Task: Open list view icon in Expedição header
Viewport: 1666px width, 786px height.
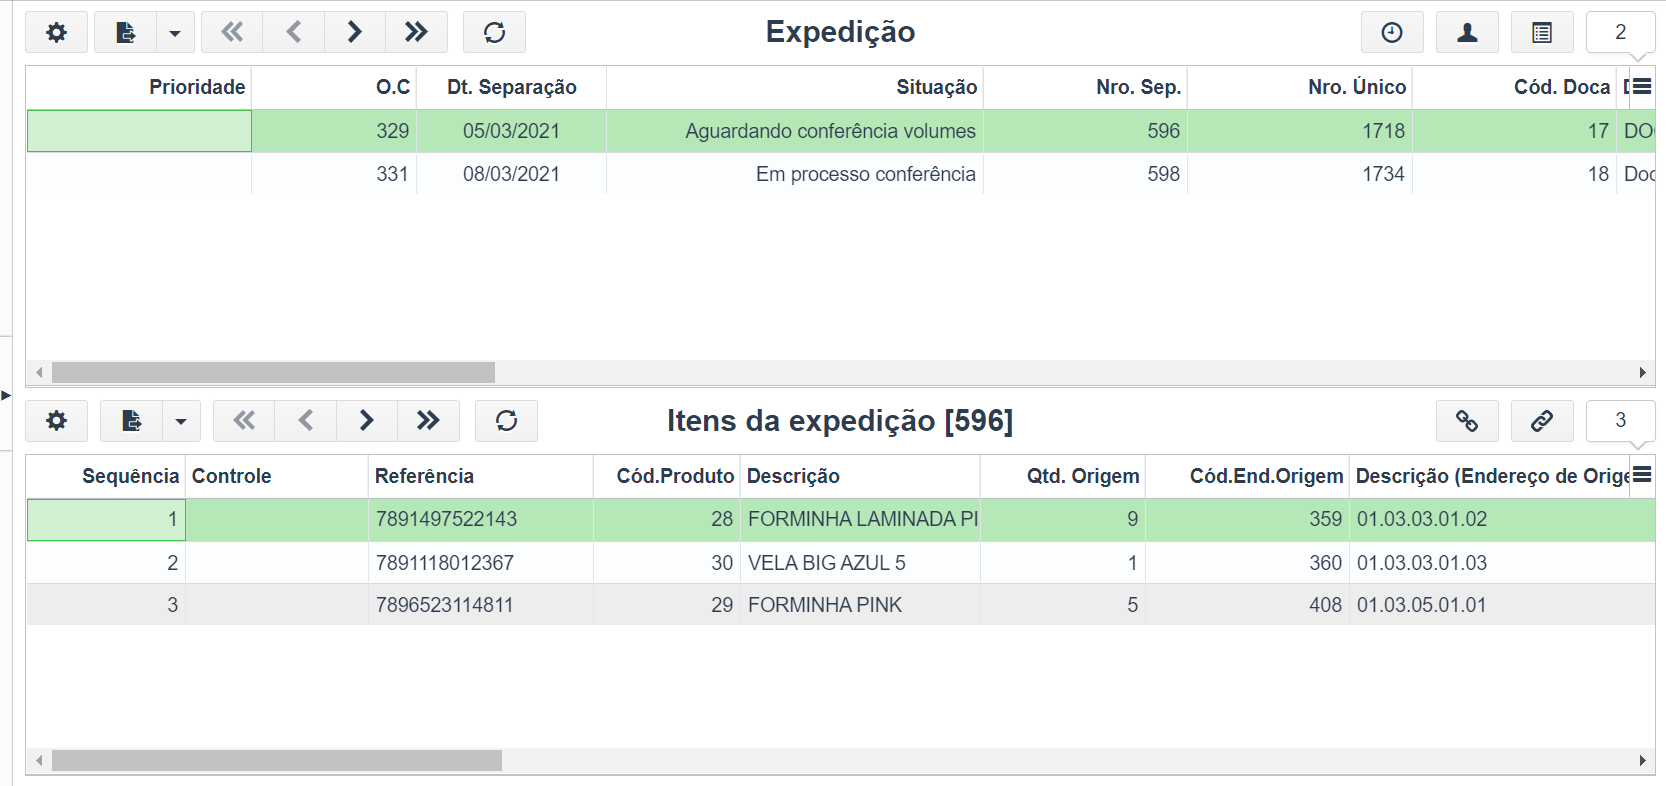Action: 1542,32
